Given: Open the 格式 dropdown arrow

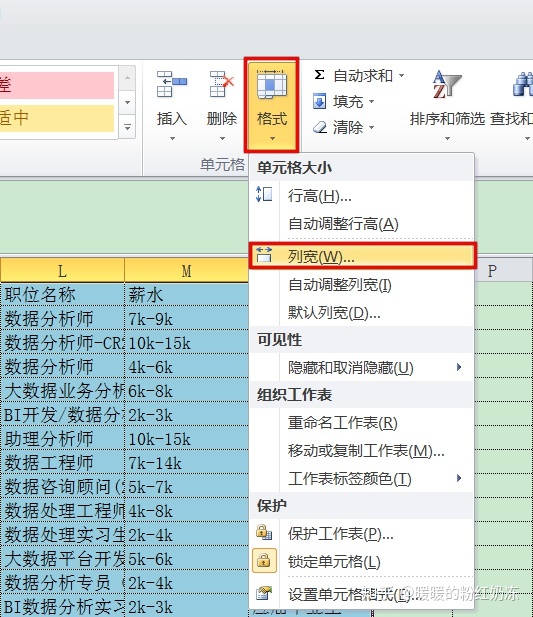Looking at the screenshot, I should [272, 139].
